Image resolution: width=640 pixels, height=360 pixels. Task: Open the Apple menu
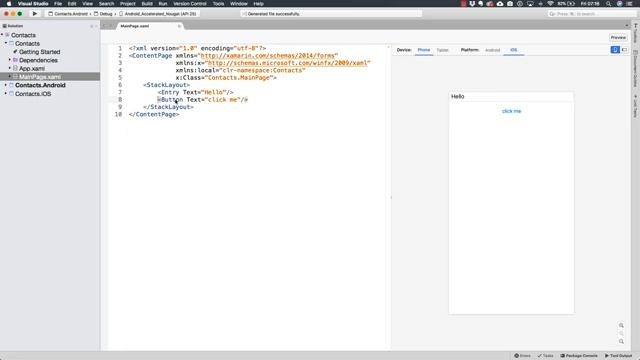[x=9, y=4]
